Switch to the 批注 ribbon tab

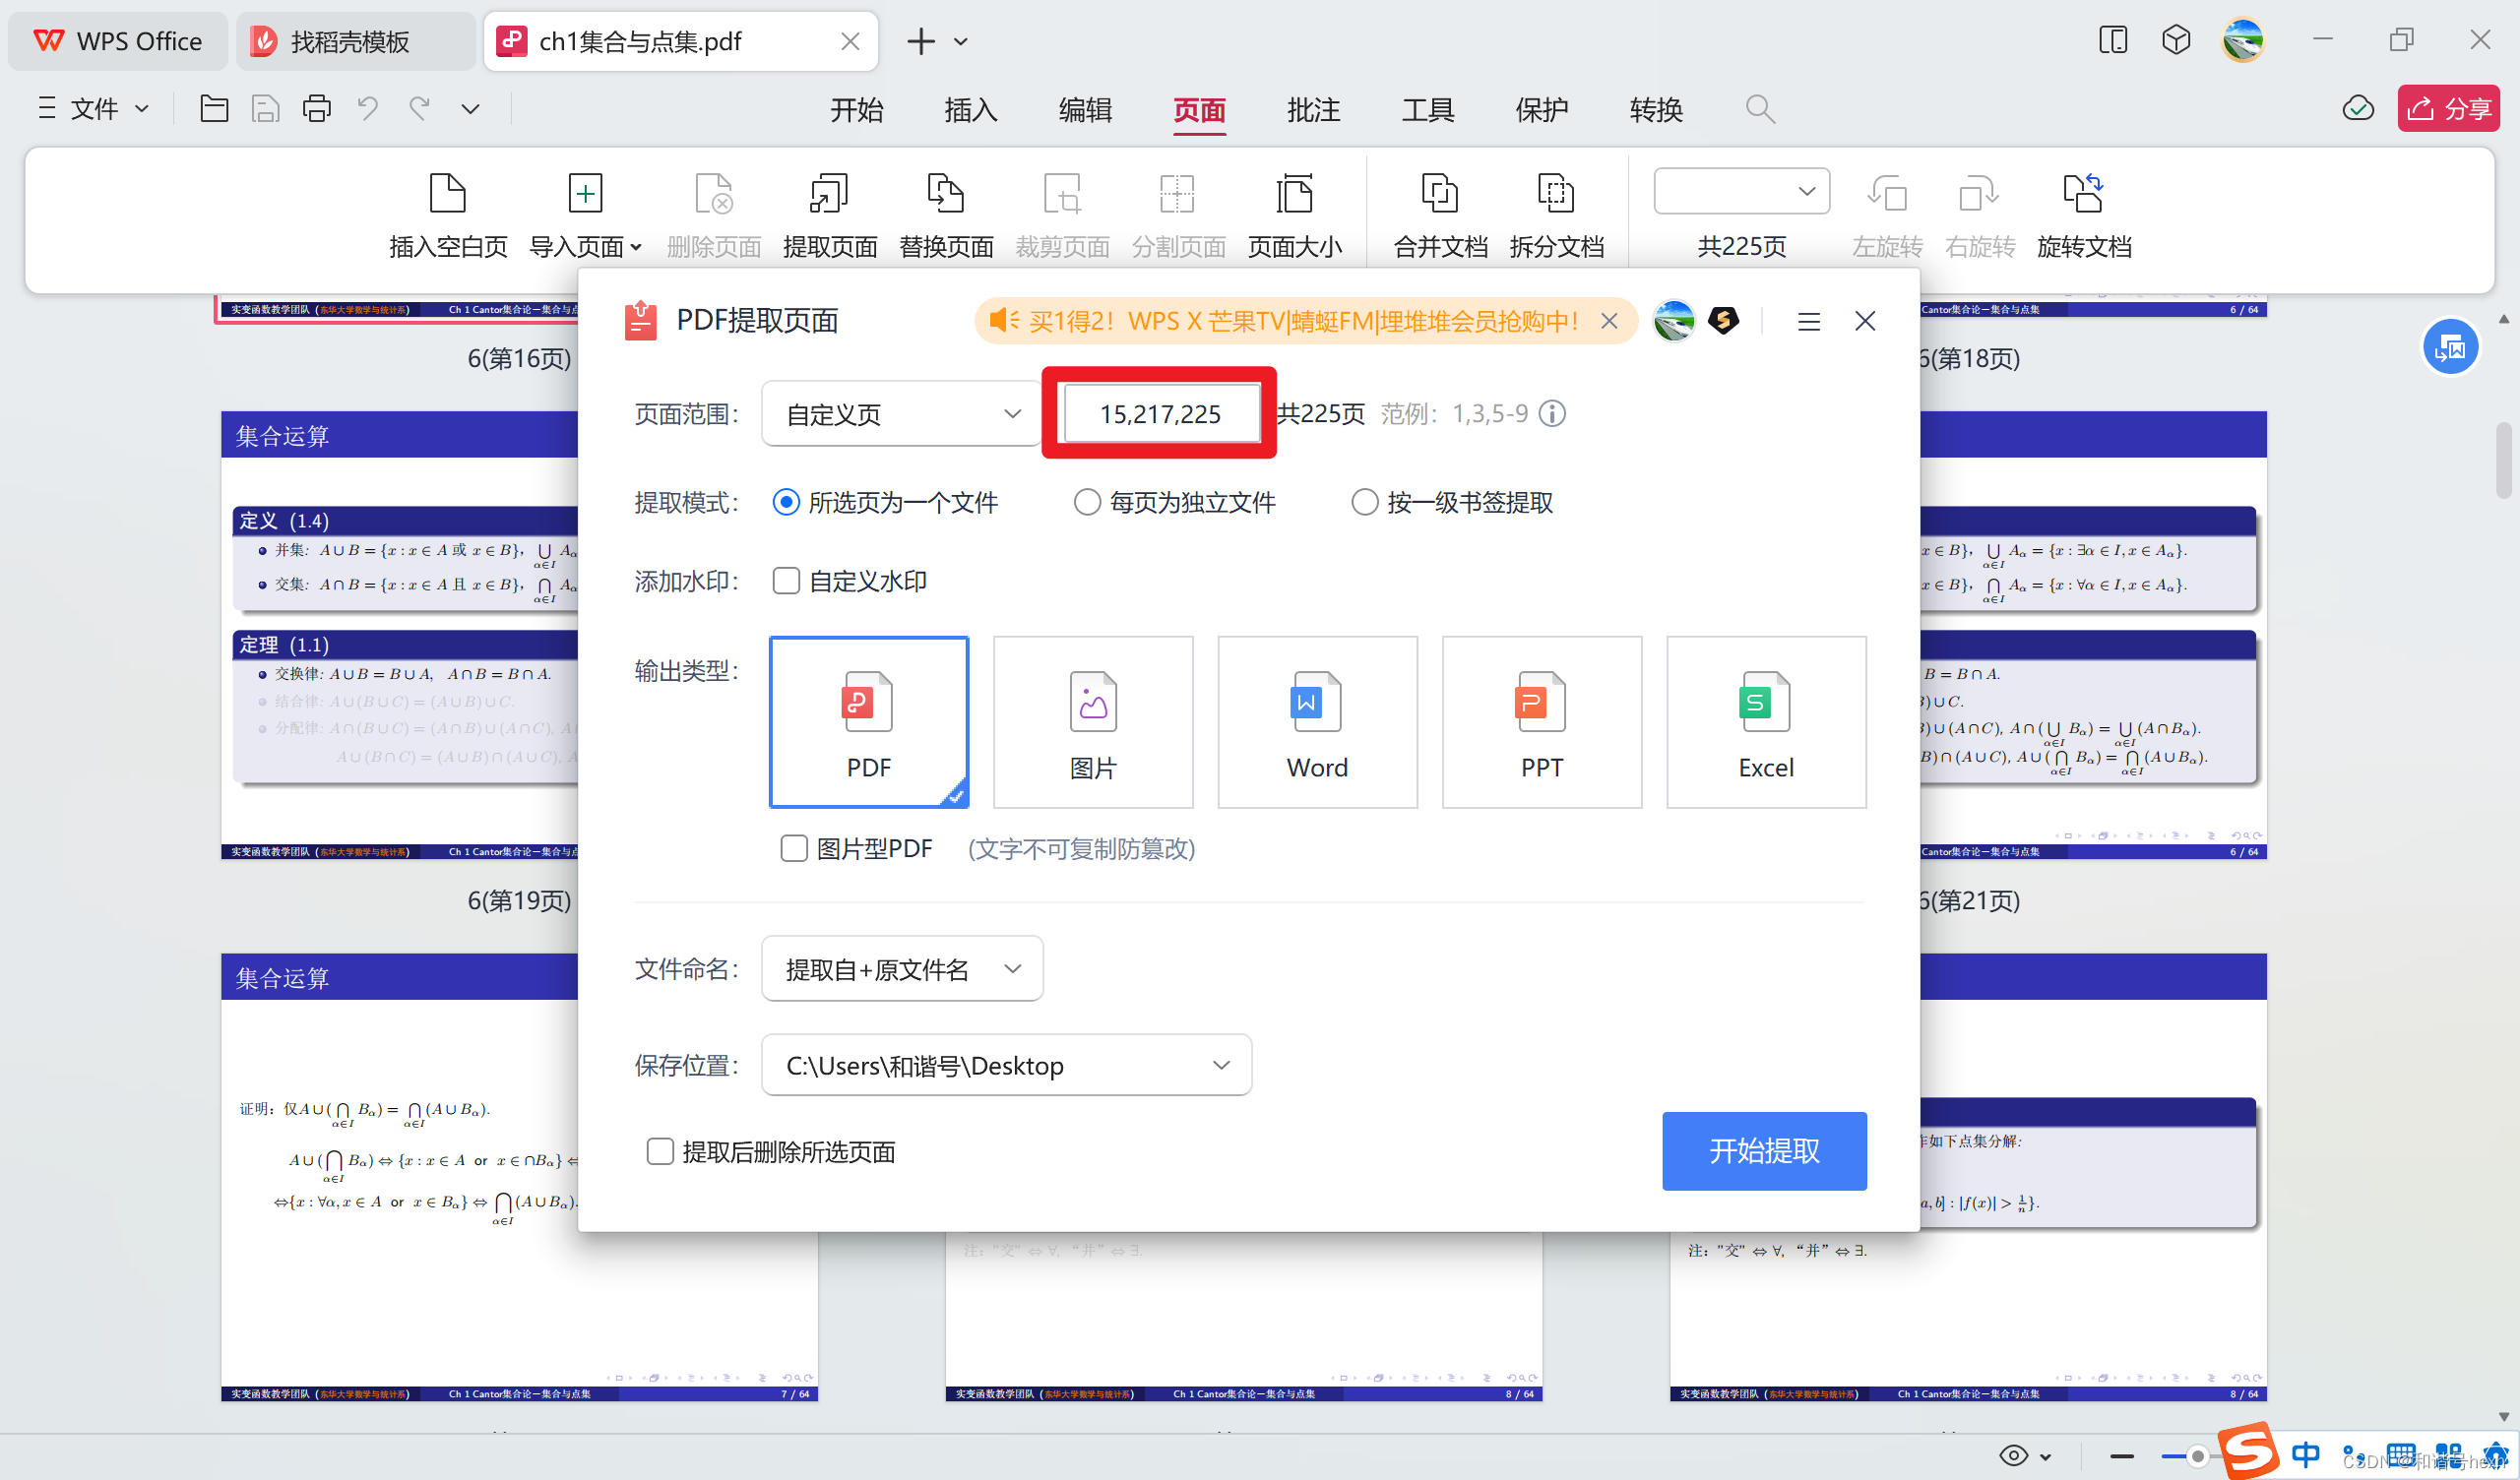click(1313, 109)
